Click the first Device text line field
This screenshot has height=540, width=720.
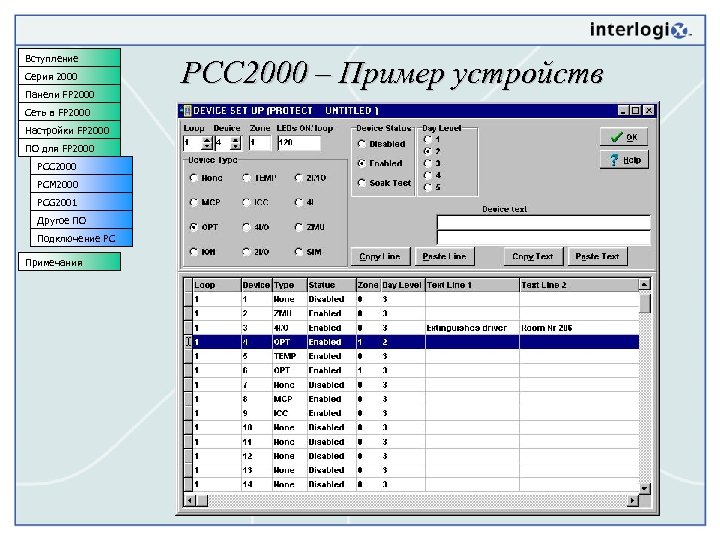coord(544,223)
